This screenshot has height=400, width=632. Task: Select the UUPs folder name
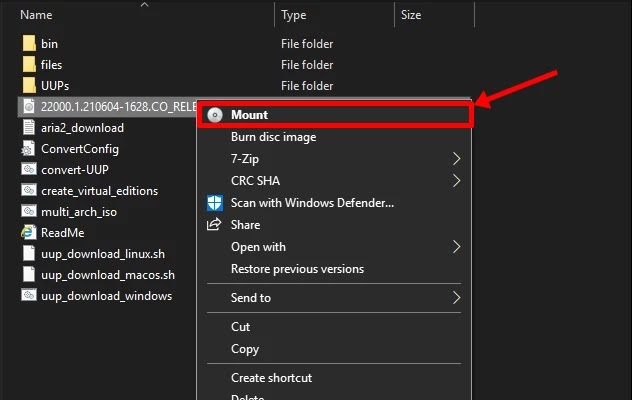[55, 85]
